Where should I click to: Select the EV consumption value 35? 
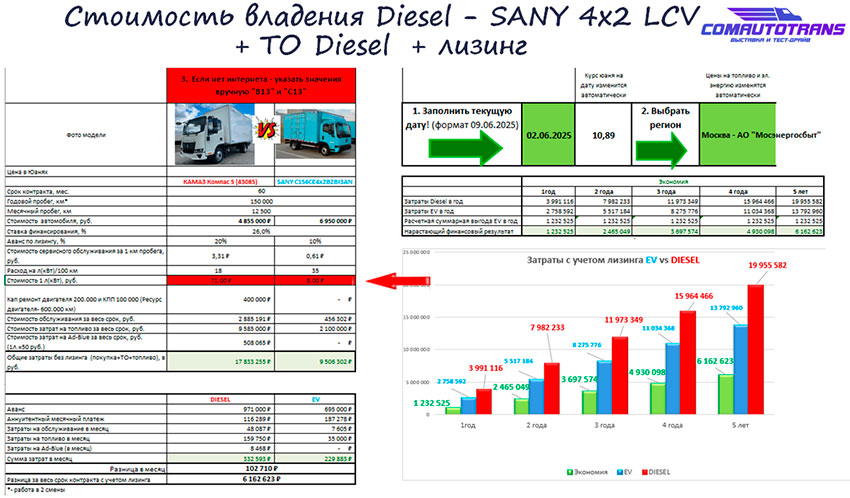pyautogui.click(x=315, y=270)
